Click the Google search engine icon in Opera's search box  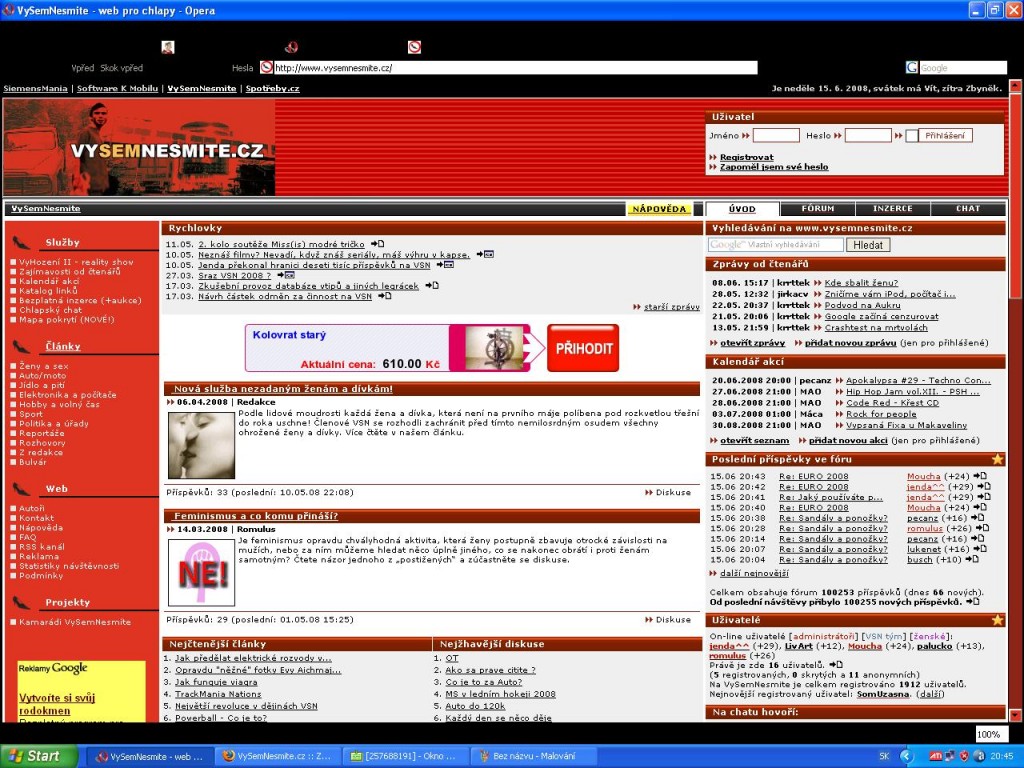click(x=912, y=67)
